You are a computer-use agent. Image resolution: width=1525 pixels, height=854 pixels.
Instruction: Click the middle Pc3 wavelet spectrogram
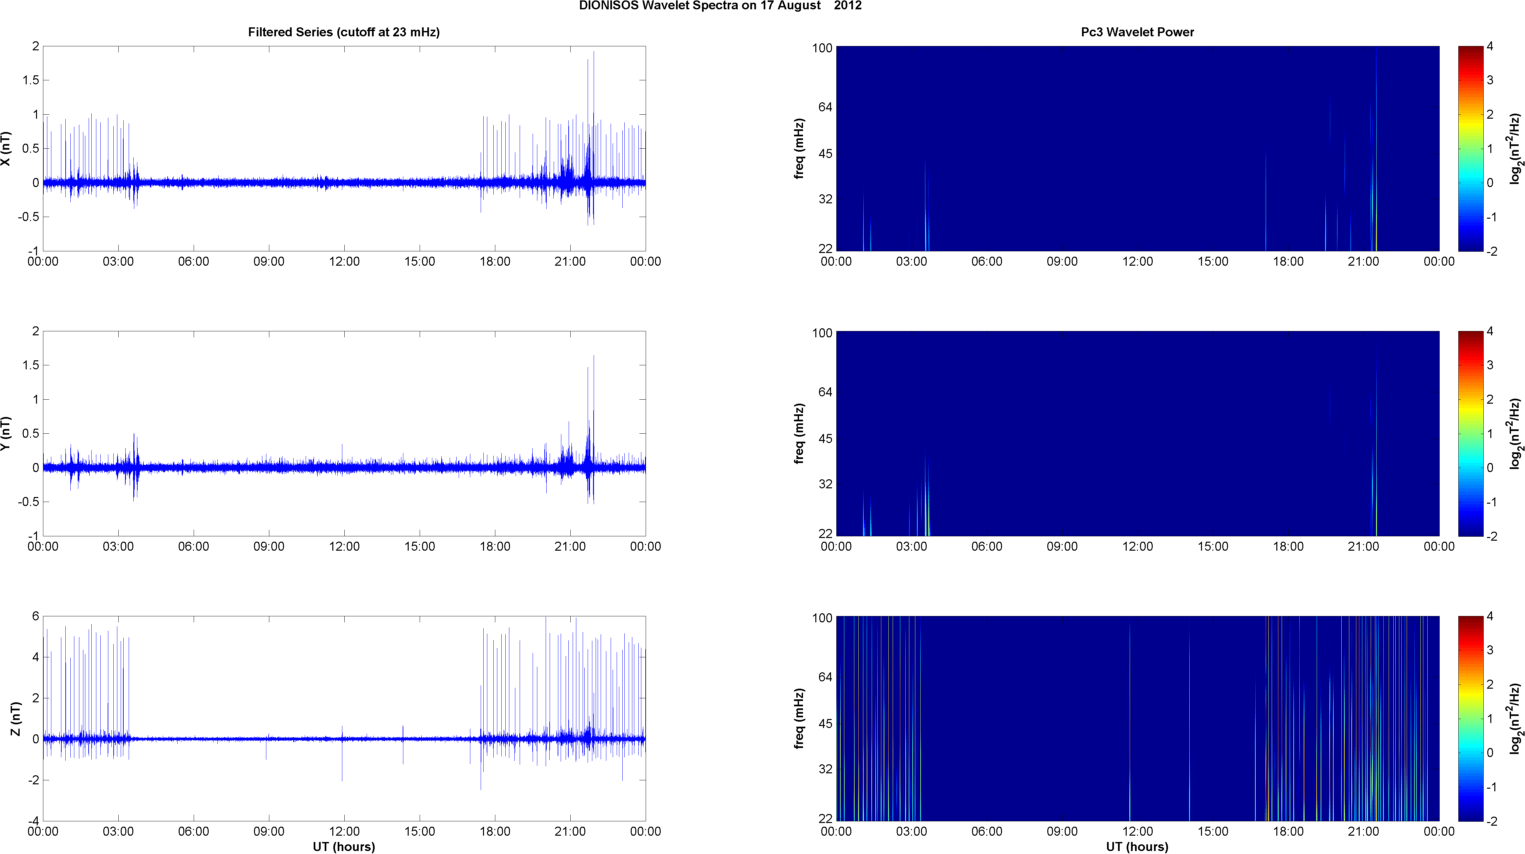pos(1137,433)
